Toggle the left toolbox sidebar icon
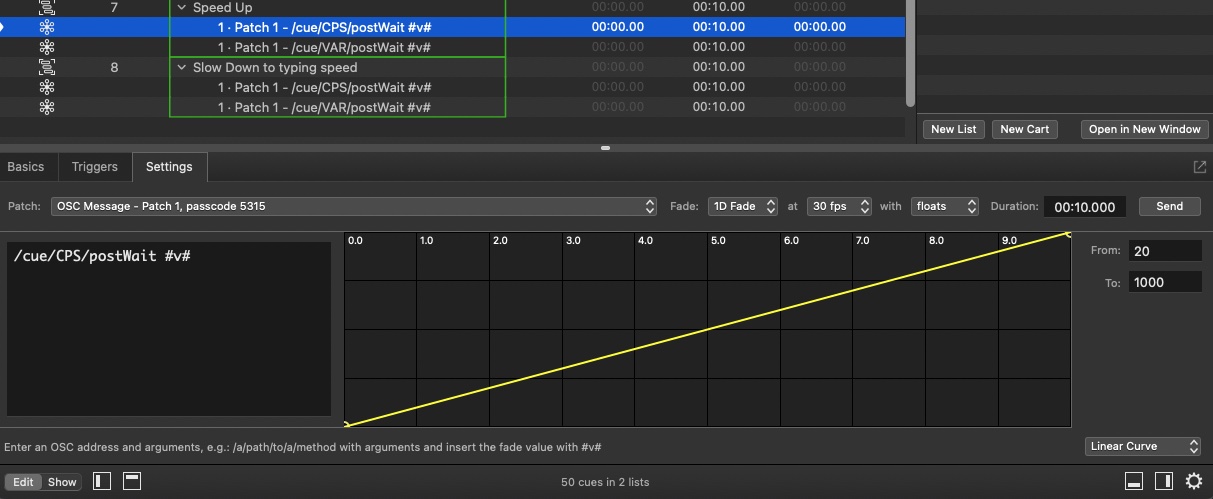Screen dimensions: 1213x499 [102, 481]
